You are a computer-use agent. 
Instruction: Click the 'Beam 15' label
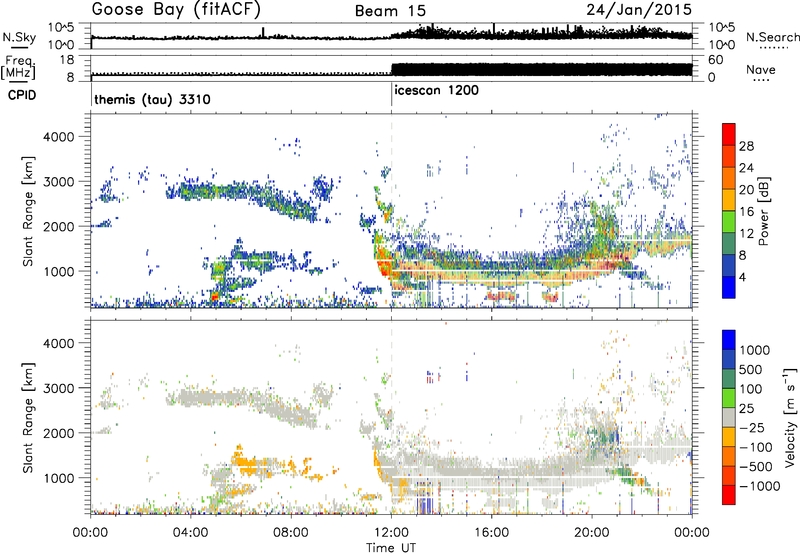[x=390, y=11]
